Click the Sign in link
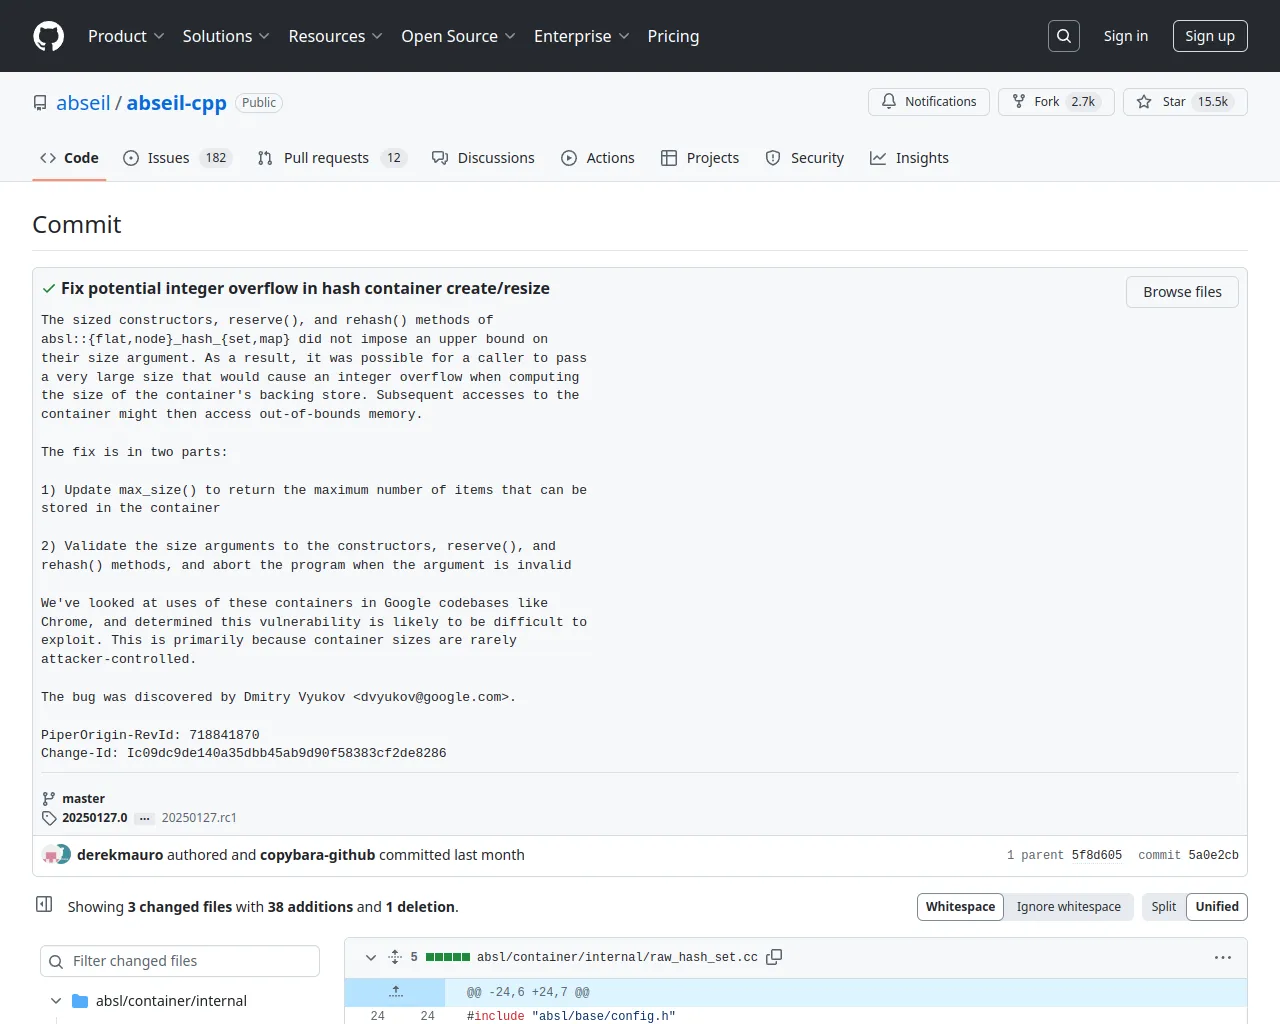Screen dimensions: 1280x1024 point(1126,36)
